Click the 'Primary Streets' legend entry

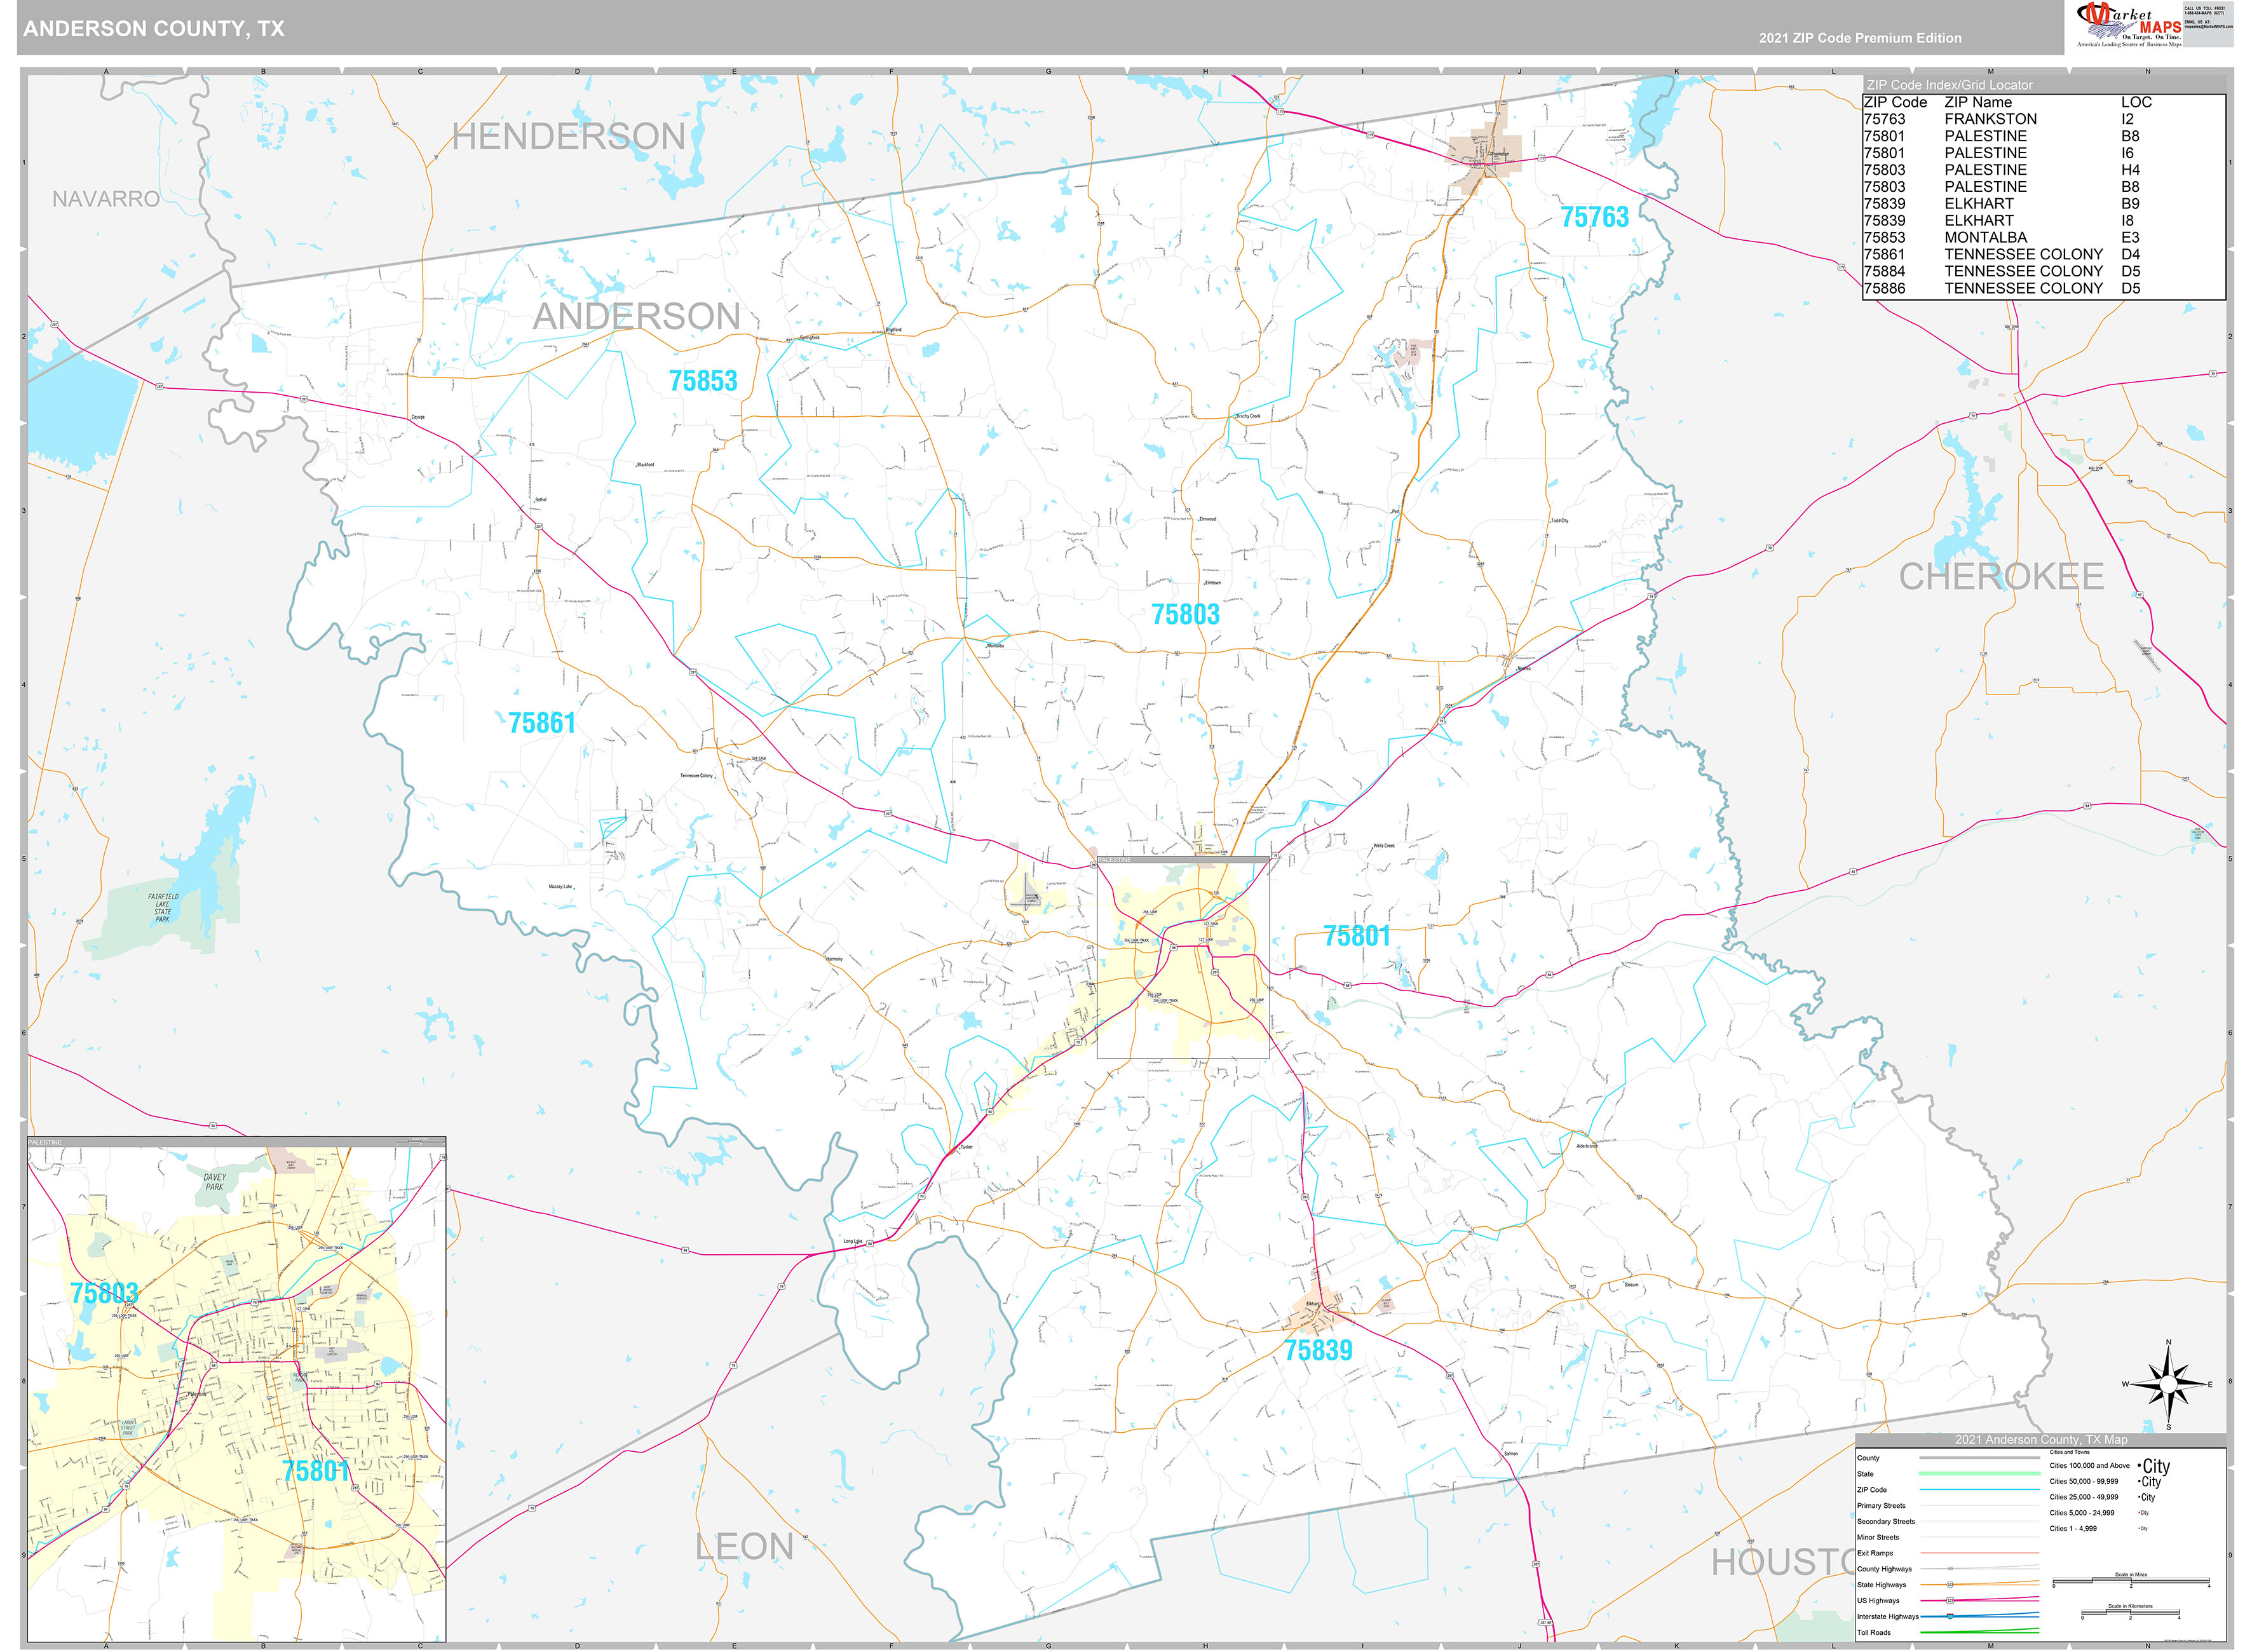tap(1881, 1506)
